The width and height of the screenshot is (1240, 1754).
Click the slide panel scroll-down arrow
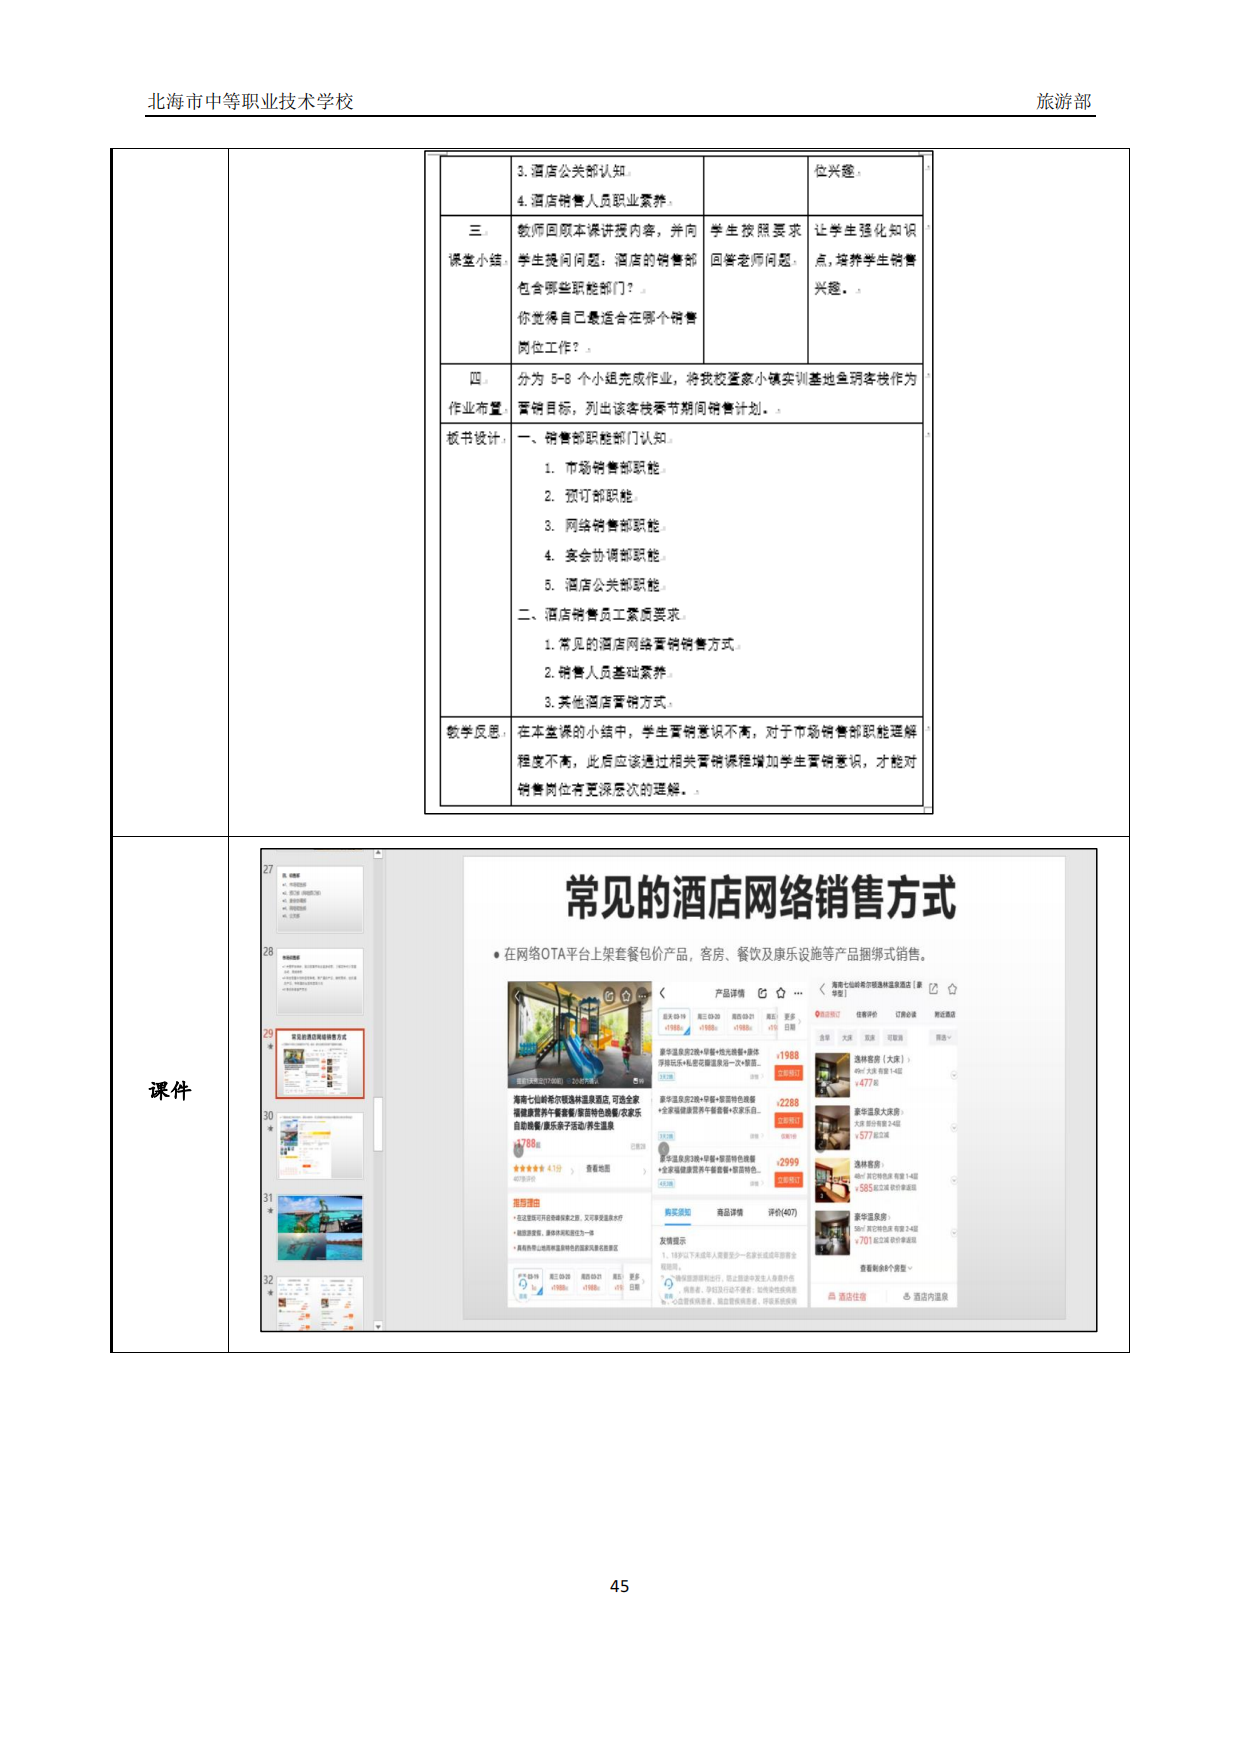tap(378, 1326)
